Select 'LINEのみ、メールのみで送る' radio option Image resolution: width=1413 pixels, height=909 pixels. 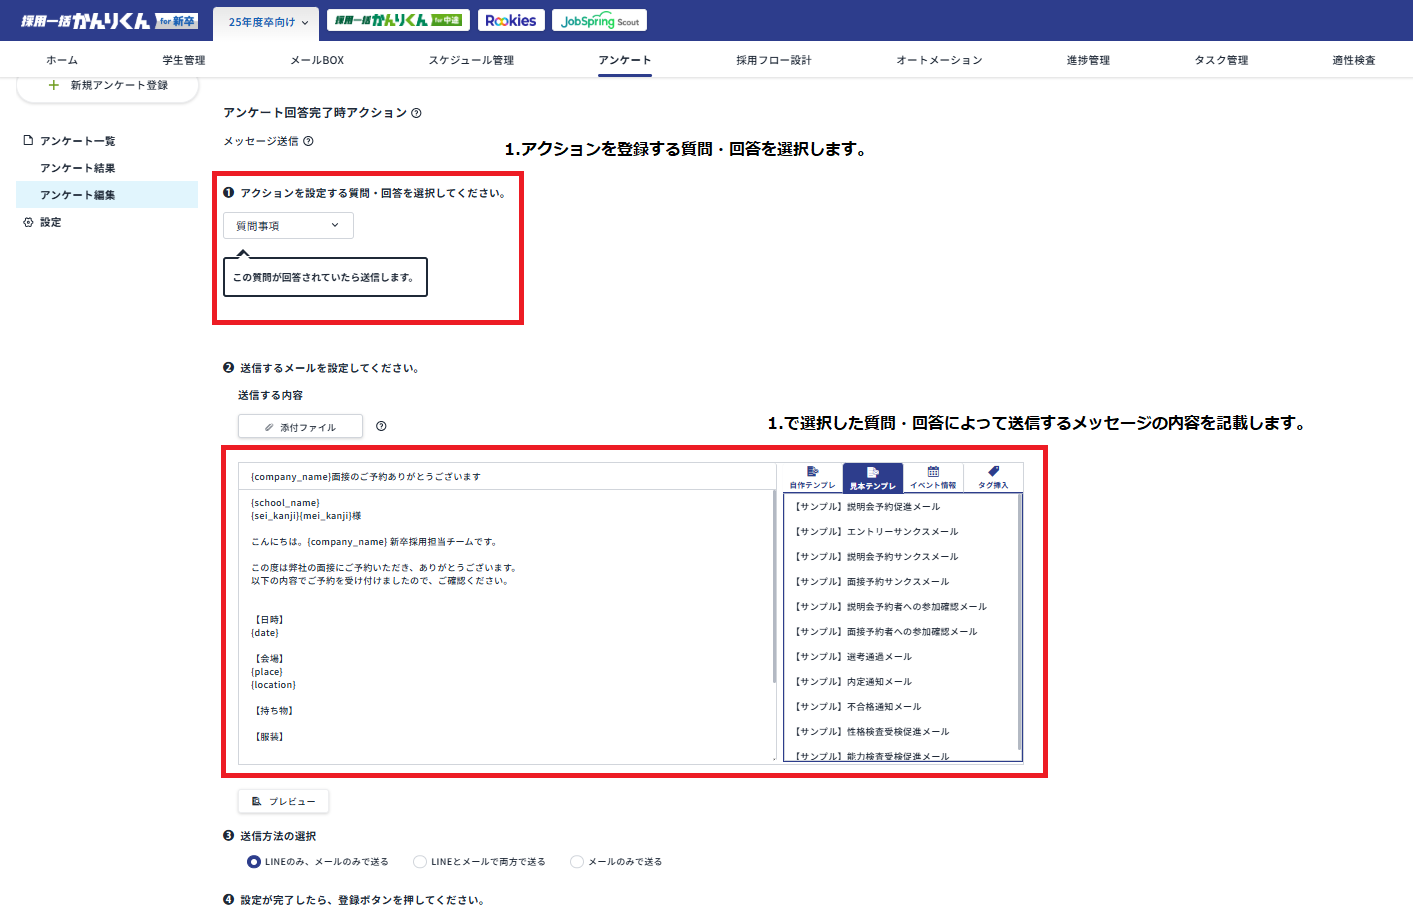click(254, 862)
